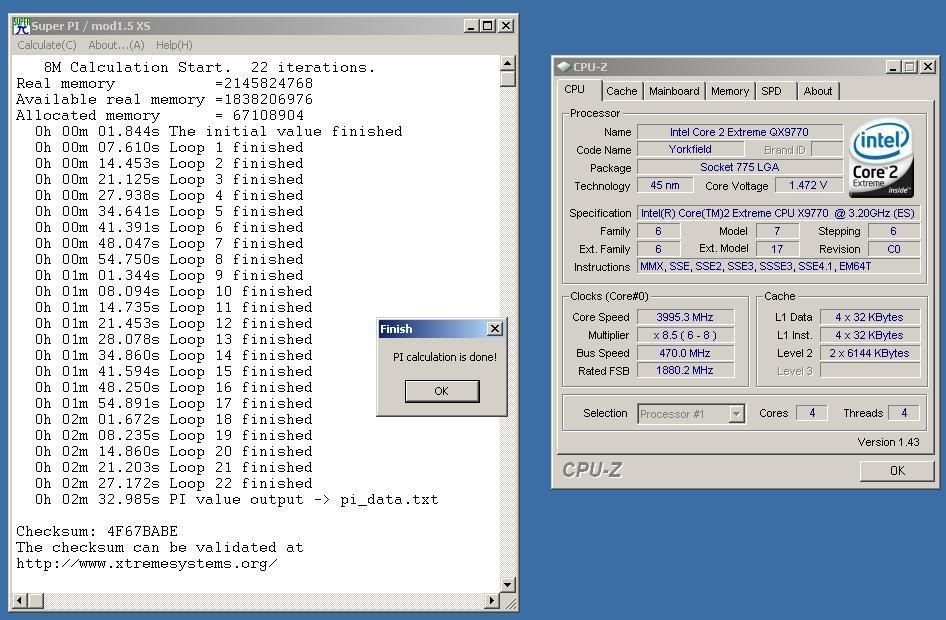946x620 pixels.
Task: Click 'The initial value finished' line
Action: 218,131
